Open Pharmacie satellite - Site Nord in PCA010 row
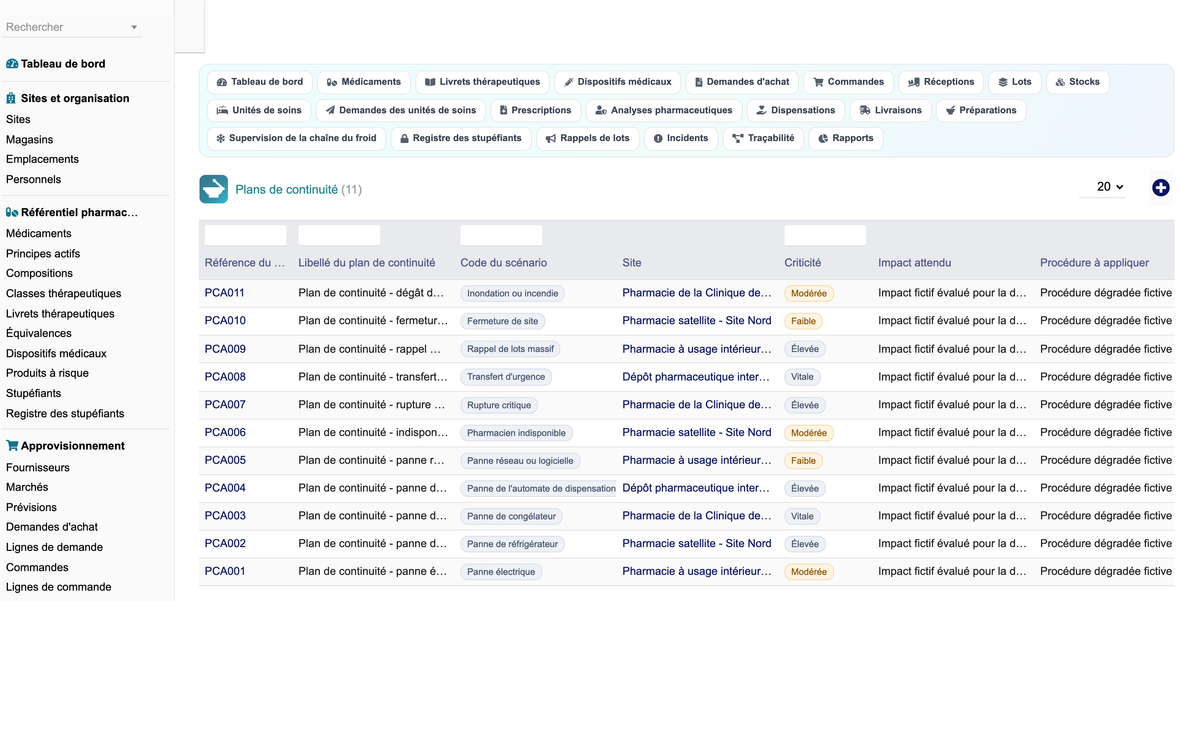The width and height of the screenshot is (1200, 743). pyautogui.click(x=697, y=321)
